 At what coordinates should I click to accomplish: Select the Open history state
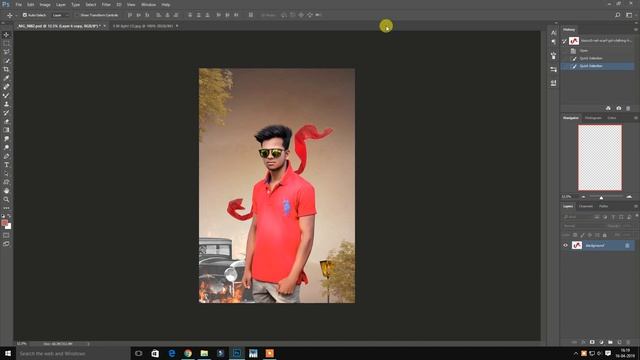(598, 51)
